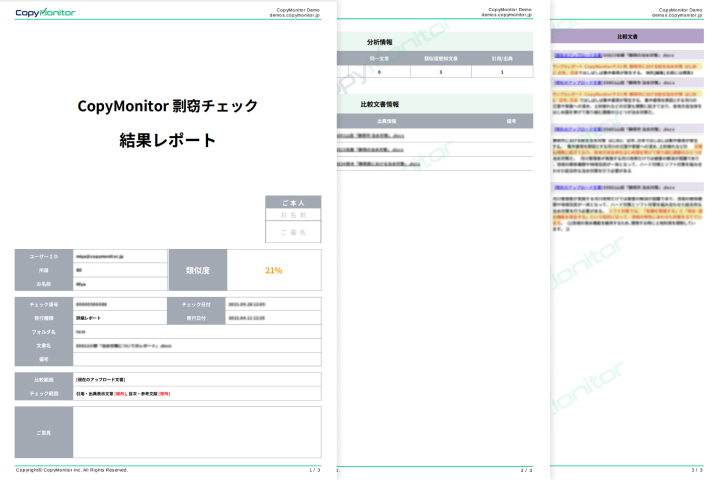This screenshot has width=721, height=481.
Task: Click the CopyMonitor logo on page one
Action: [x=45, y=12]
